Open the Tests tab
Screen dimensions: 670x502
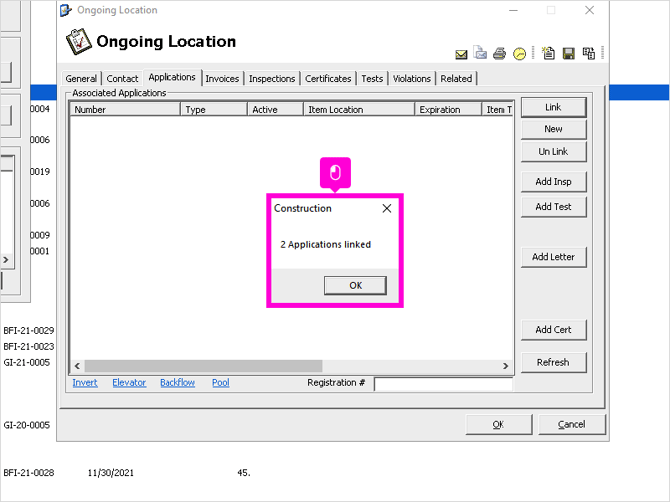pos(372,79)
